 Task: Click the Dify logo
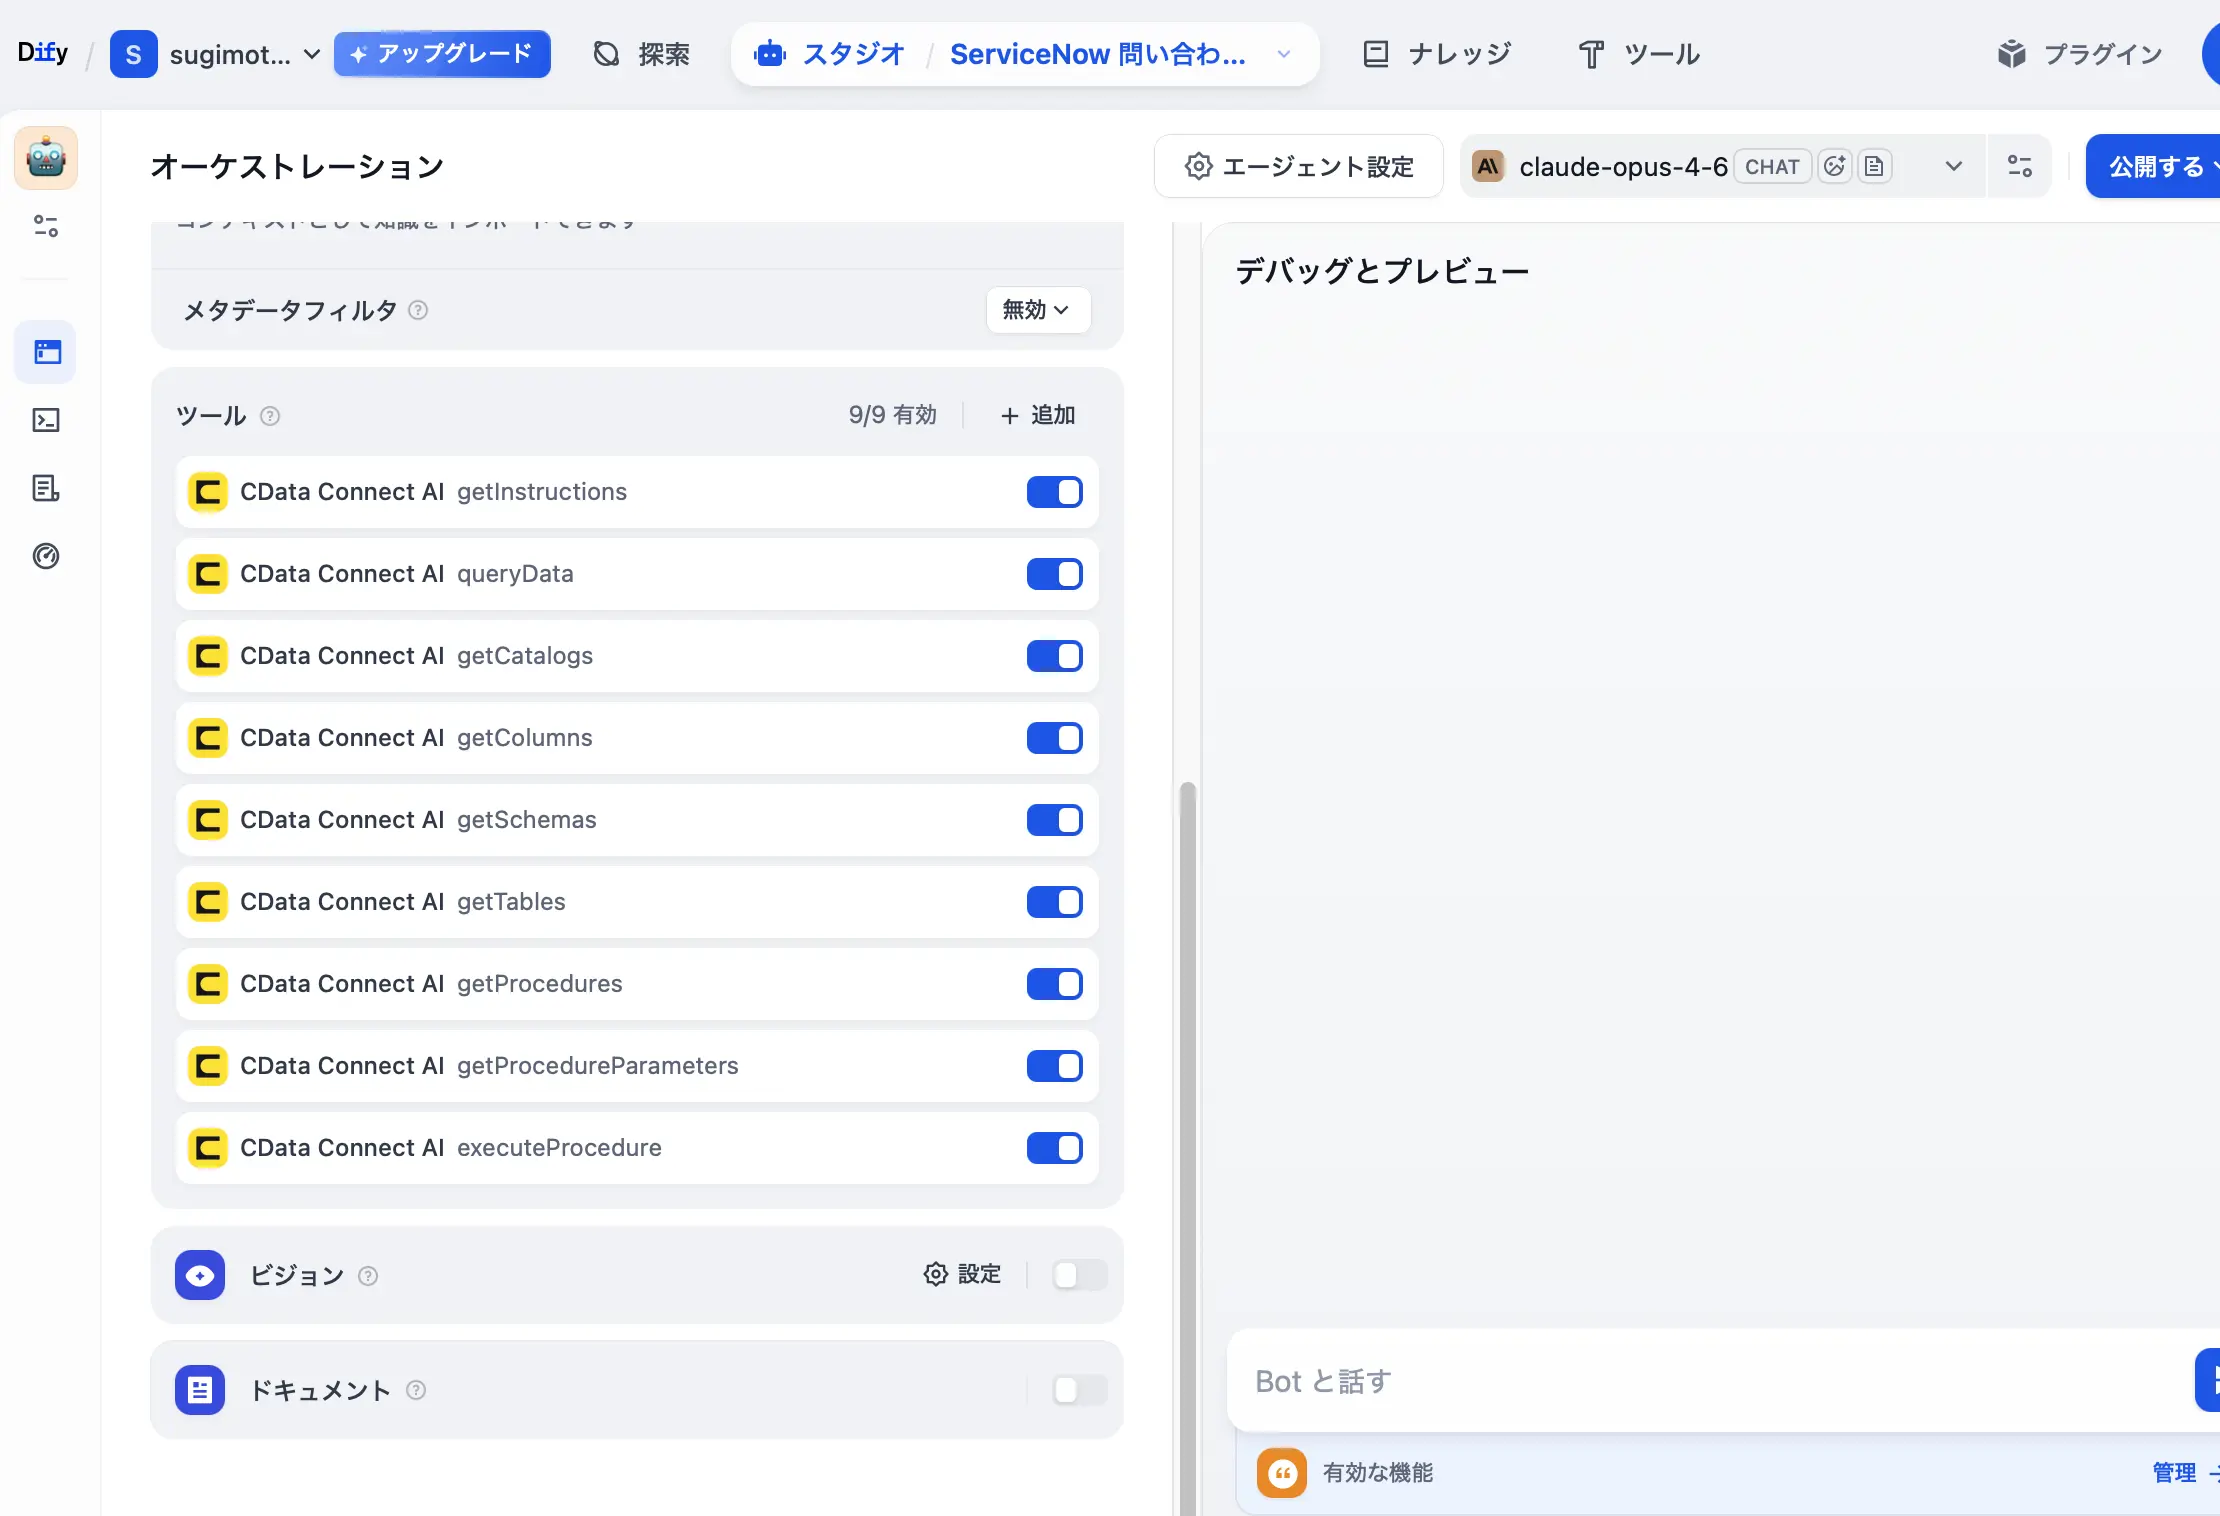pyautogui.click(x=42, y=52)
